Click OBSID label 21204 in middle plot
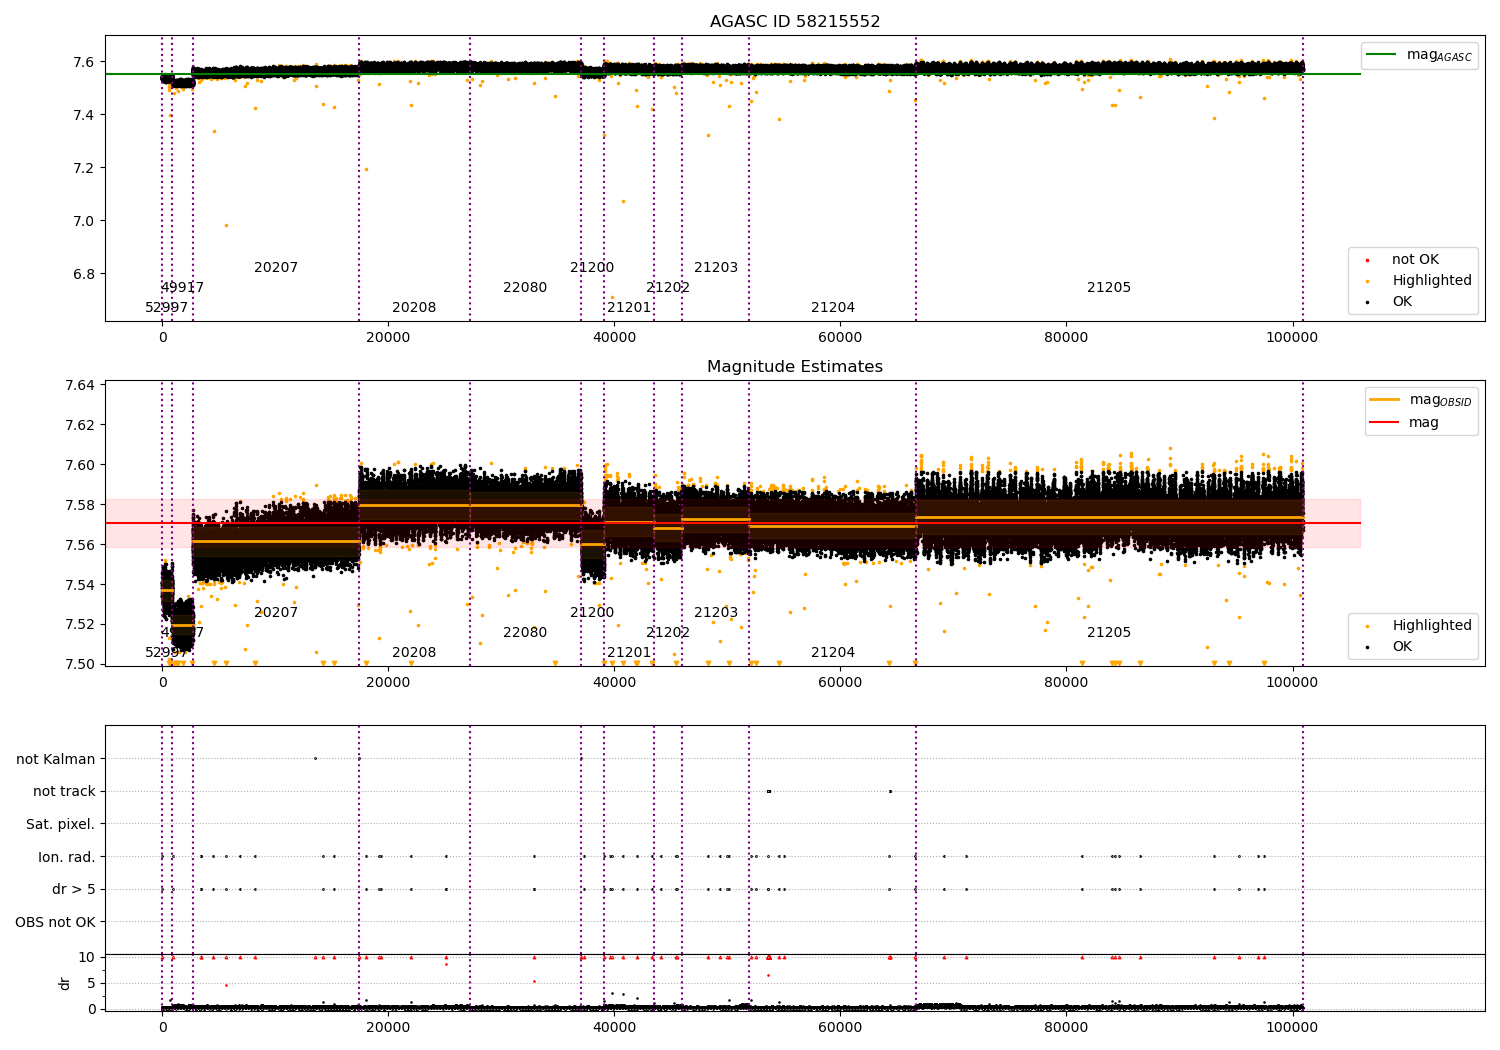Viewport: 1500px width, 1050px height. click(833, 653)
